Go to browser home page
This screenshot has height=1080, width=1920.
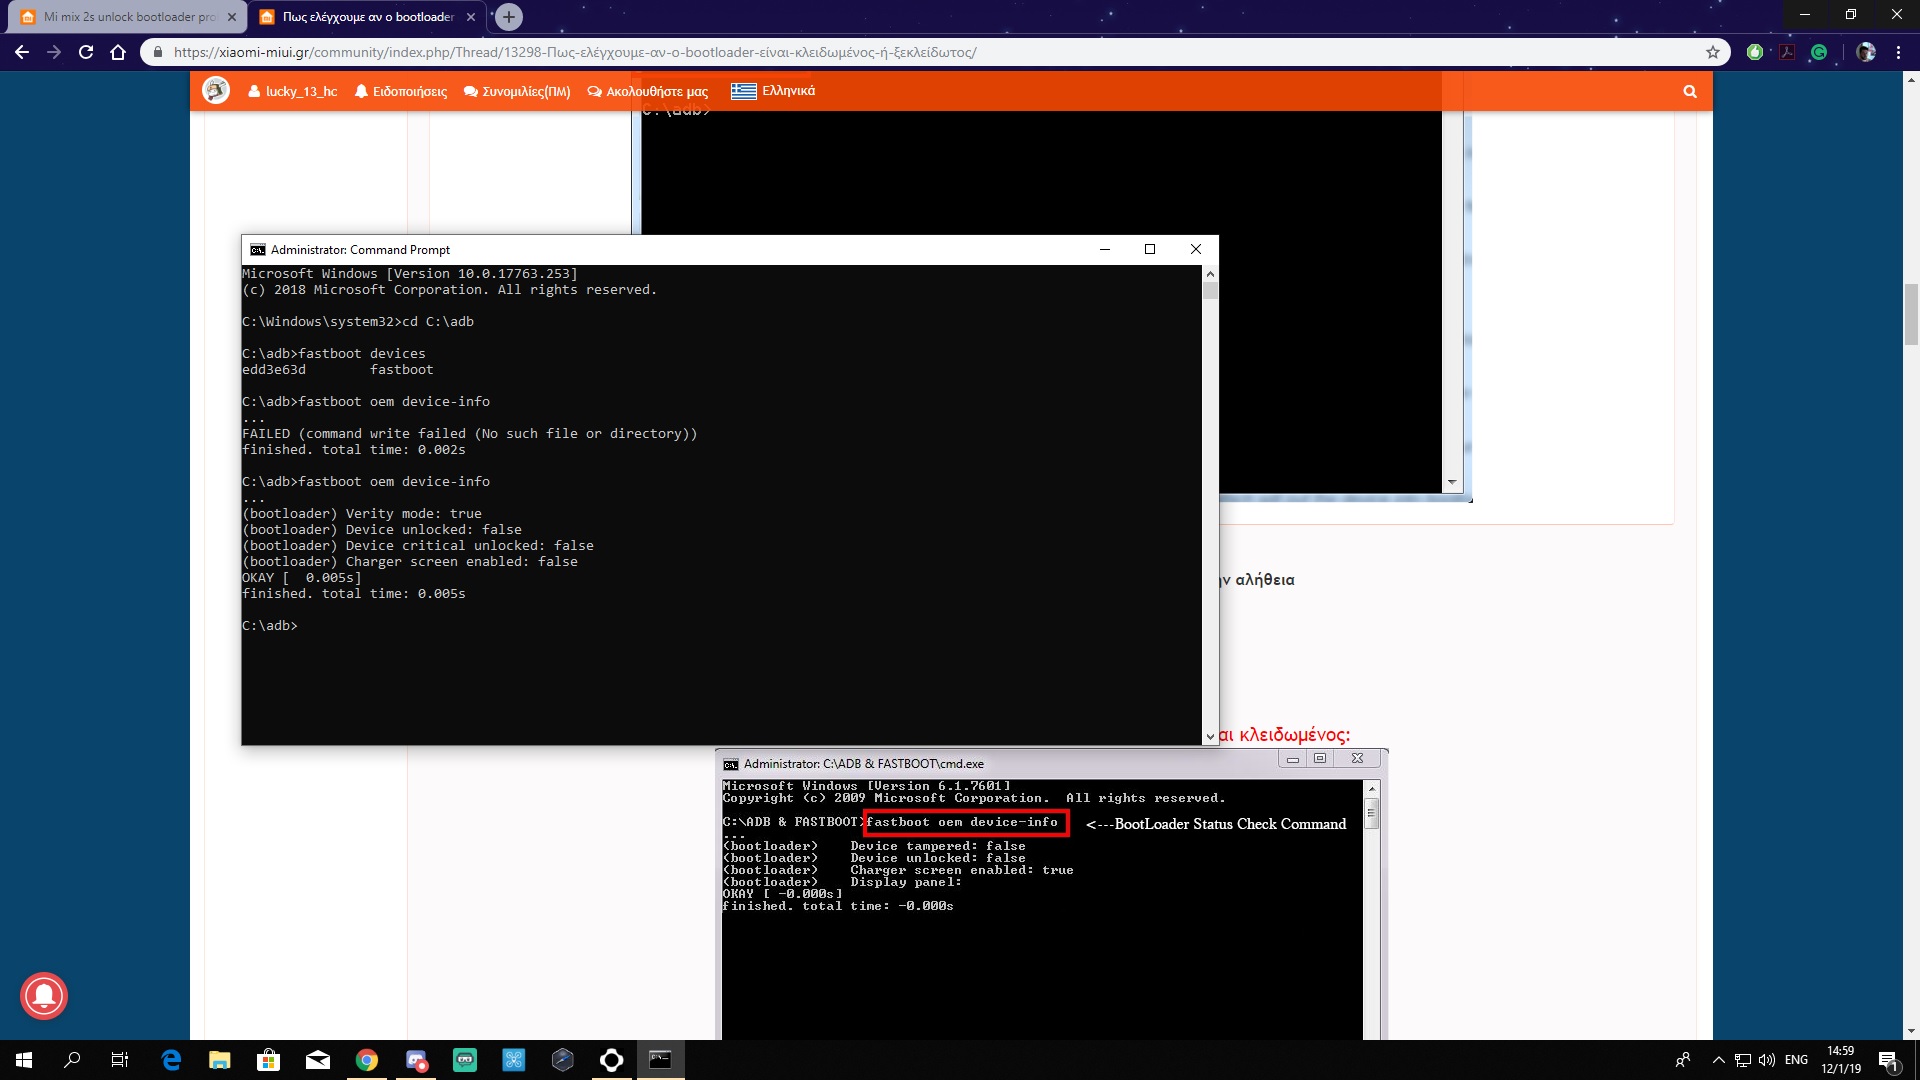118,52
